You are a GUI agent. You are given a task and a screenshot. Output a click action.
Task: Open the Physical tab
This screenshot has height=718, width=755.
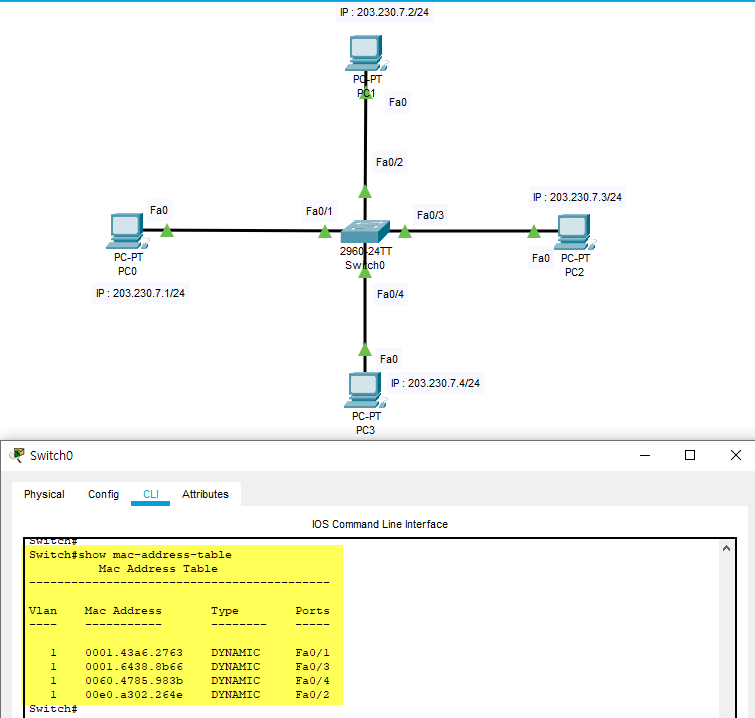pos(44,494)
